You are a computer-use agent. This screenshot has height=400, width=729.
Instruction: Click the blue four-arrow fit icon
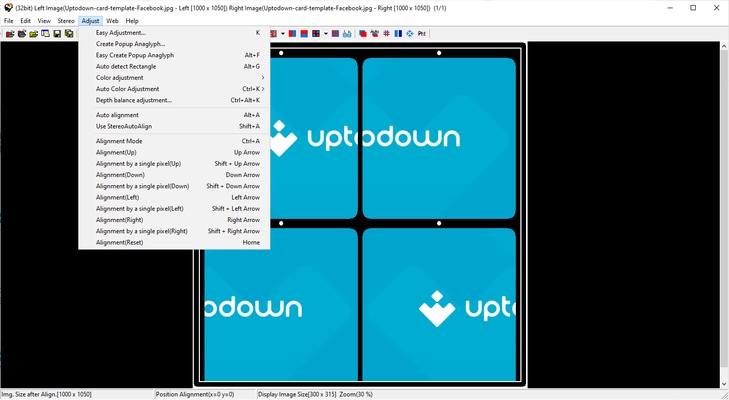410,33
